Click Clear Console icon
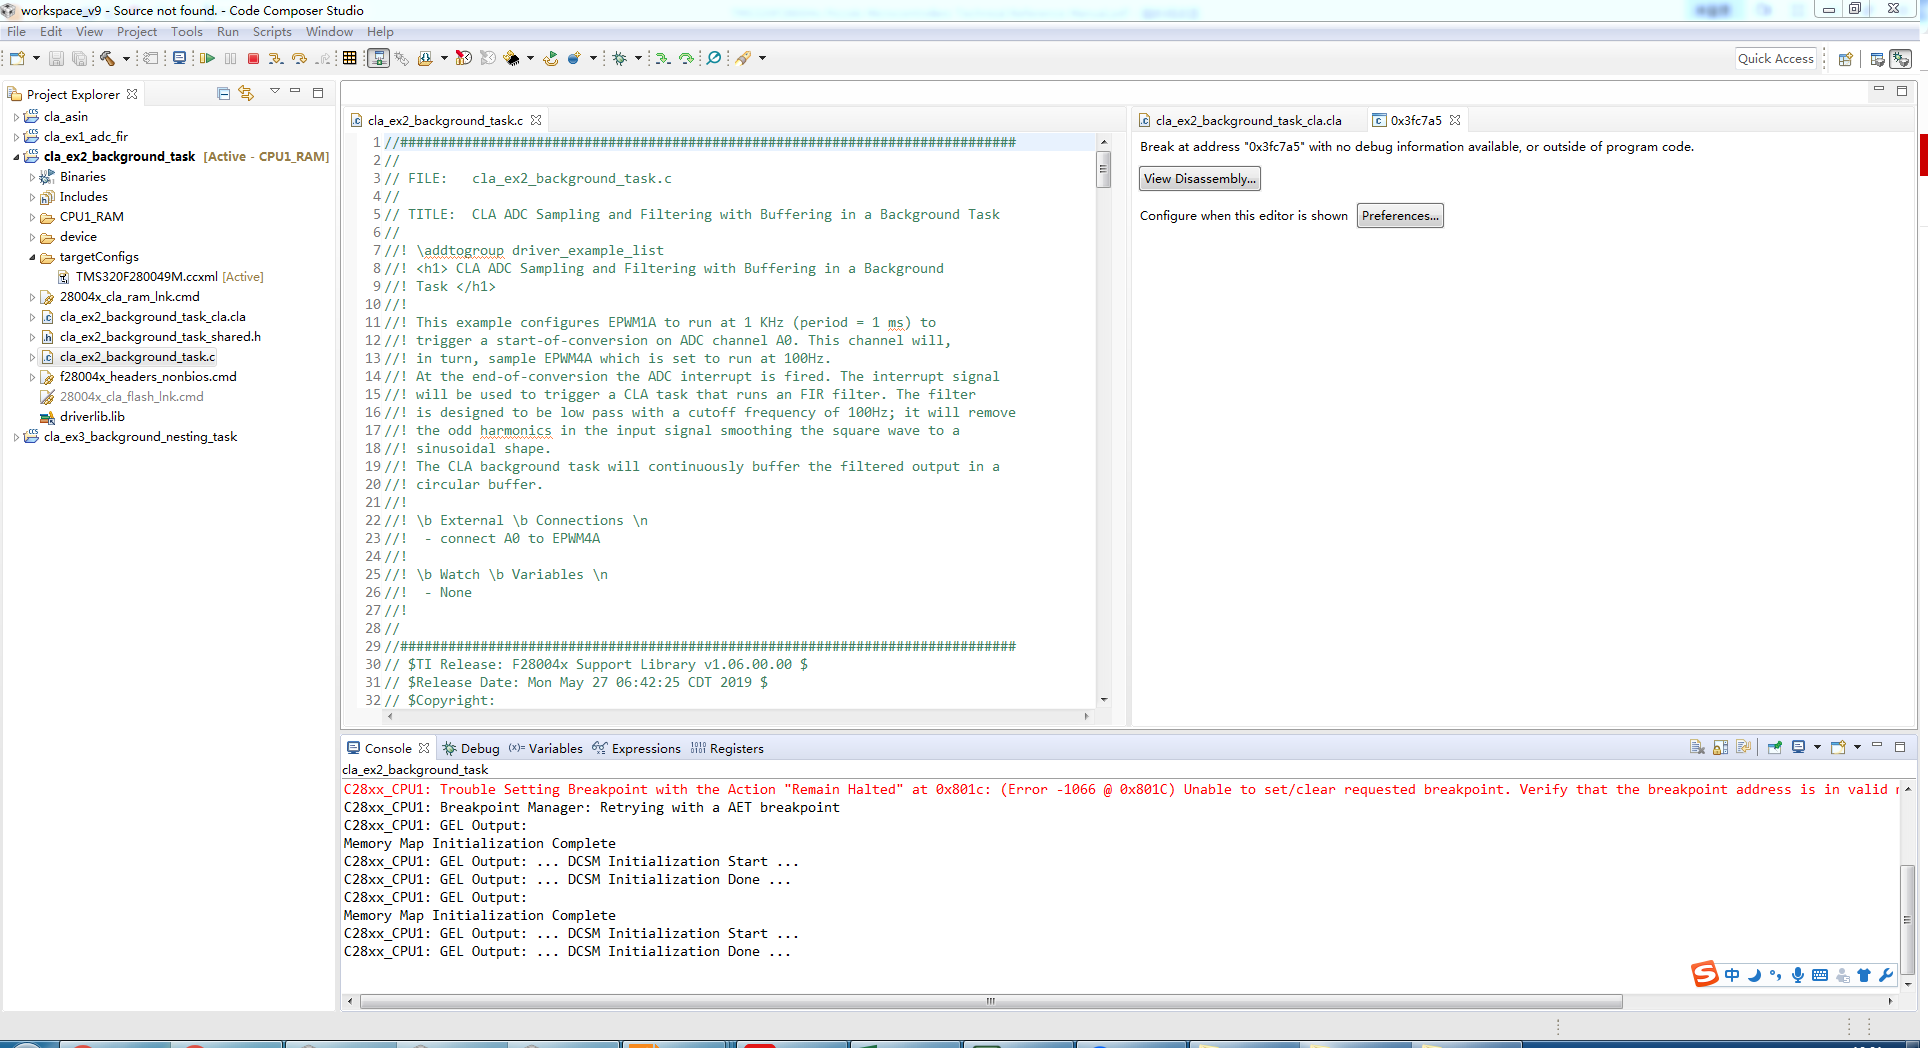Screen dimensions: 1928x1048 coord(1697,748)
